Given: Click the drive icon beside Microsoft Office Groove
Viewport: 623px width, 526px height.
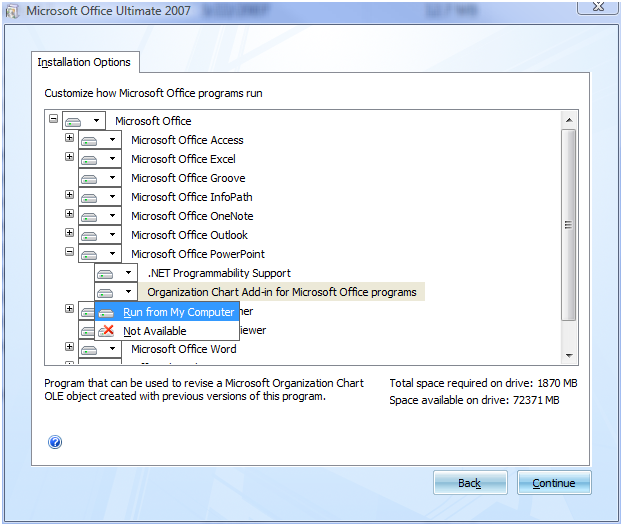Looking at the screenshot, I should tap(89, 179).
